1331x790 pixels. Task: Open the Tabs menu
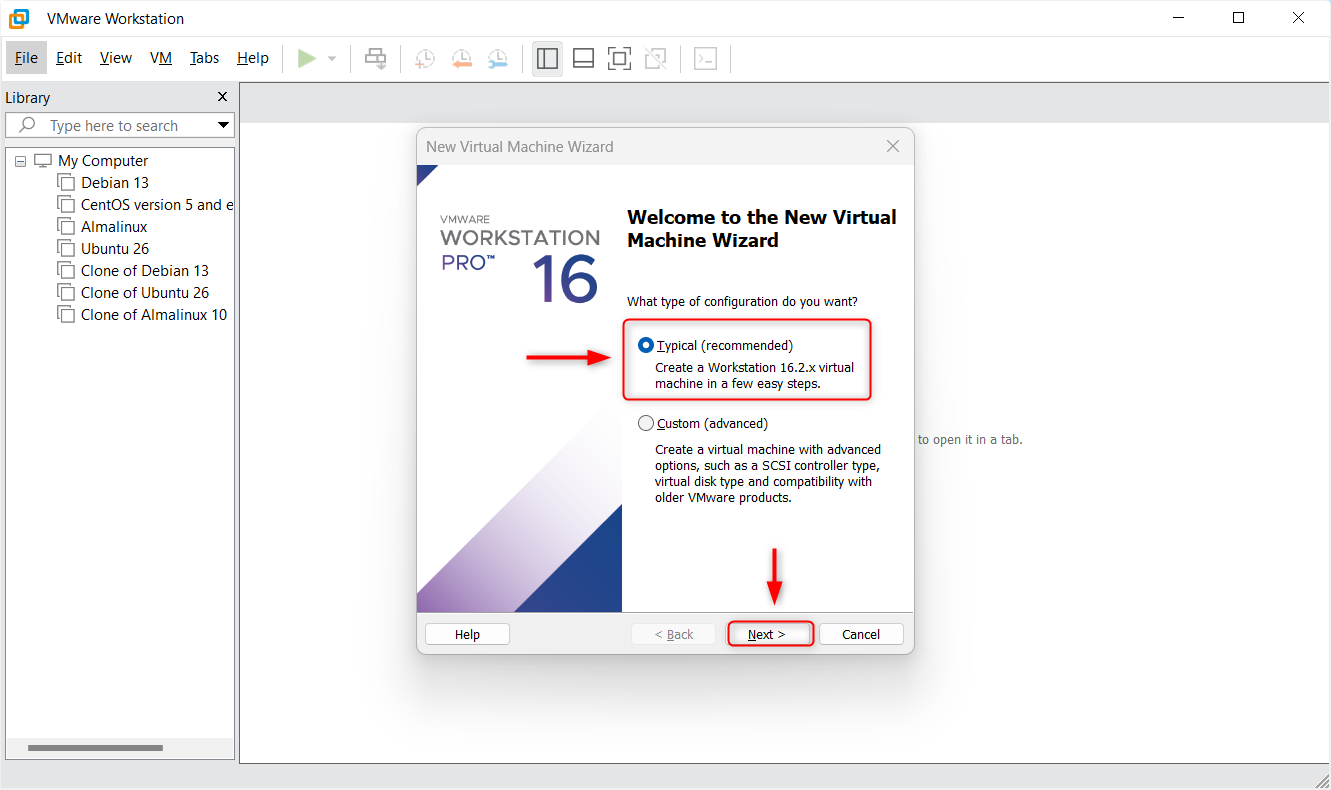(x=204, y=58)
